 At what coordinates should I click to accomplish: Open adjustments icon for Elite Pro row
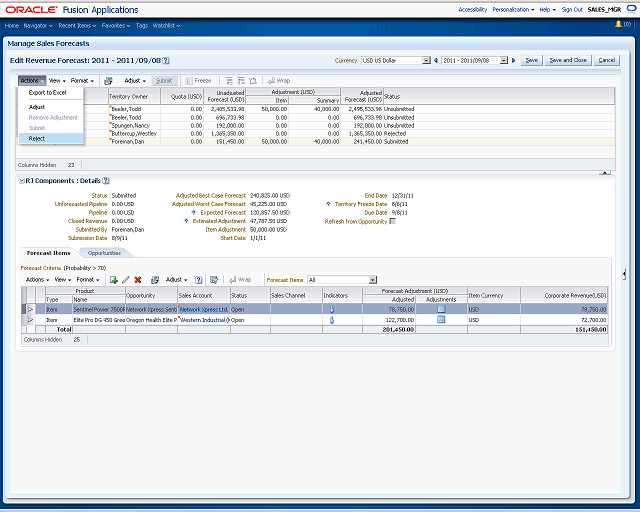441,320
